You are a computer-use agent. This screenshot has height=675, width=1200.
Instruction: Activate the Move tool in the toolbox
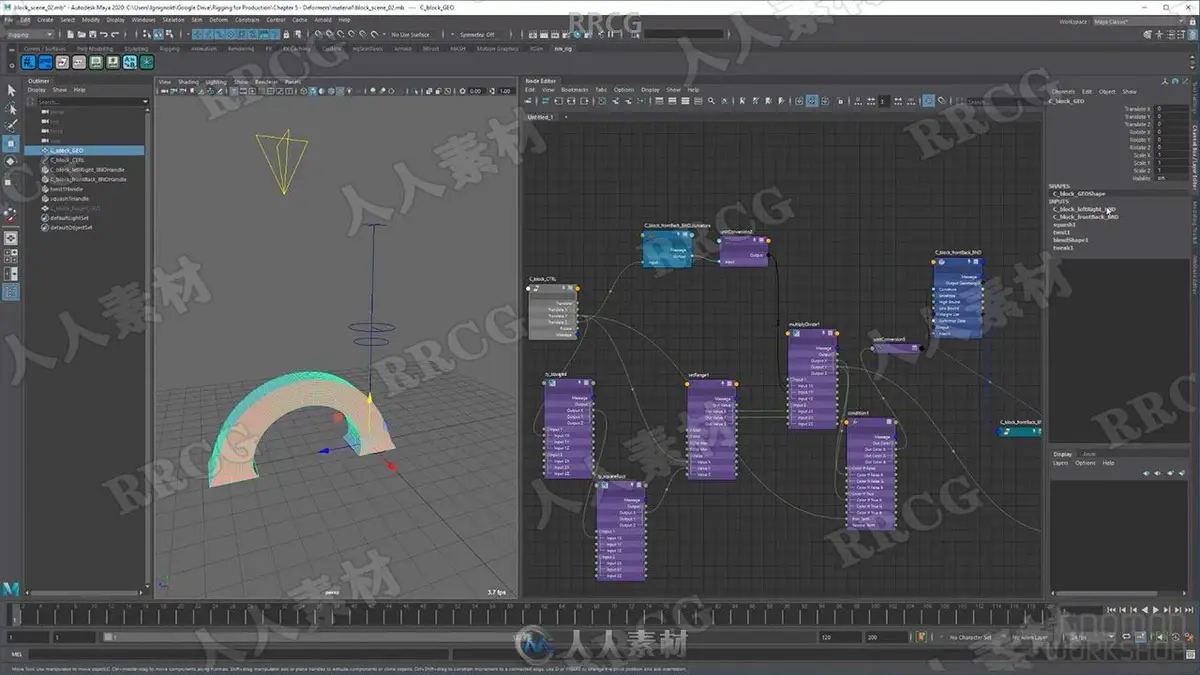point(11,143)
